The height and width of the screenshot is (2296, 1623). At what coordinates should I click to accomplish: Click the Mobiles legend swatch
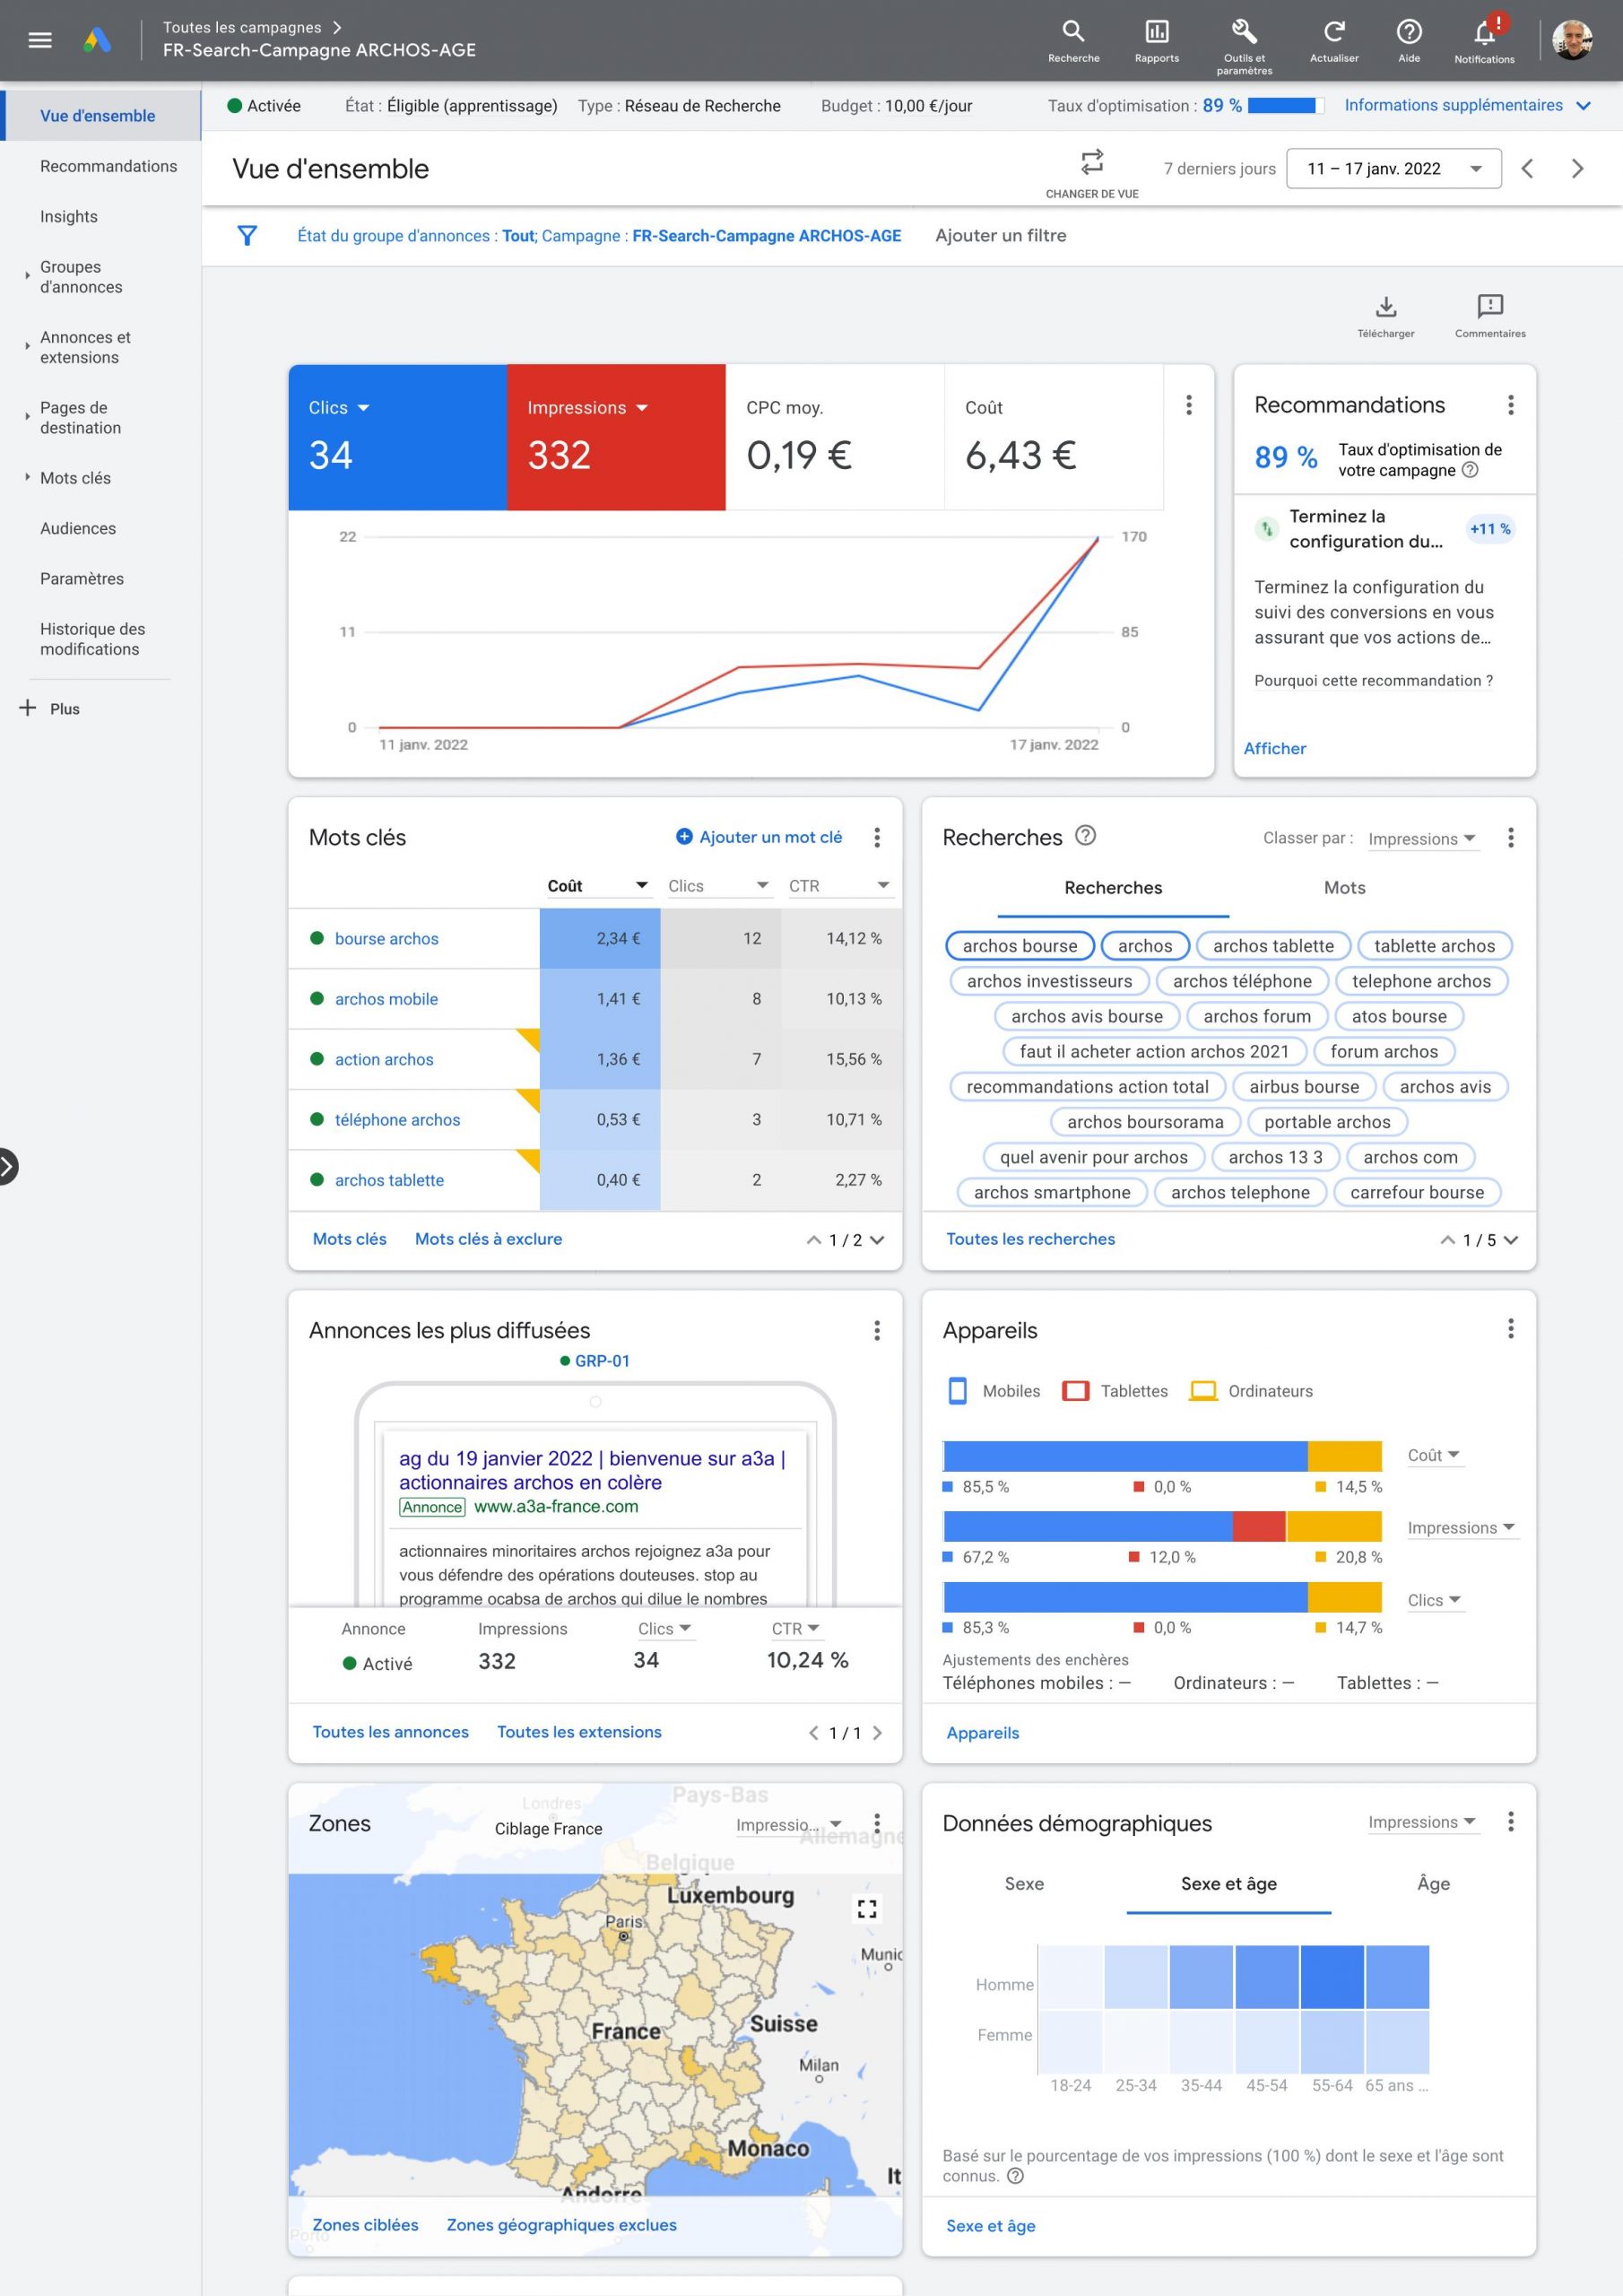pos(957,1391)
